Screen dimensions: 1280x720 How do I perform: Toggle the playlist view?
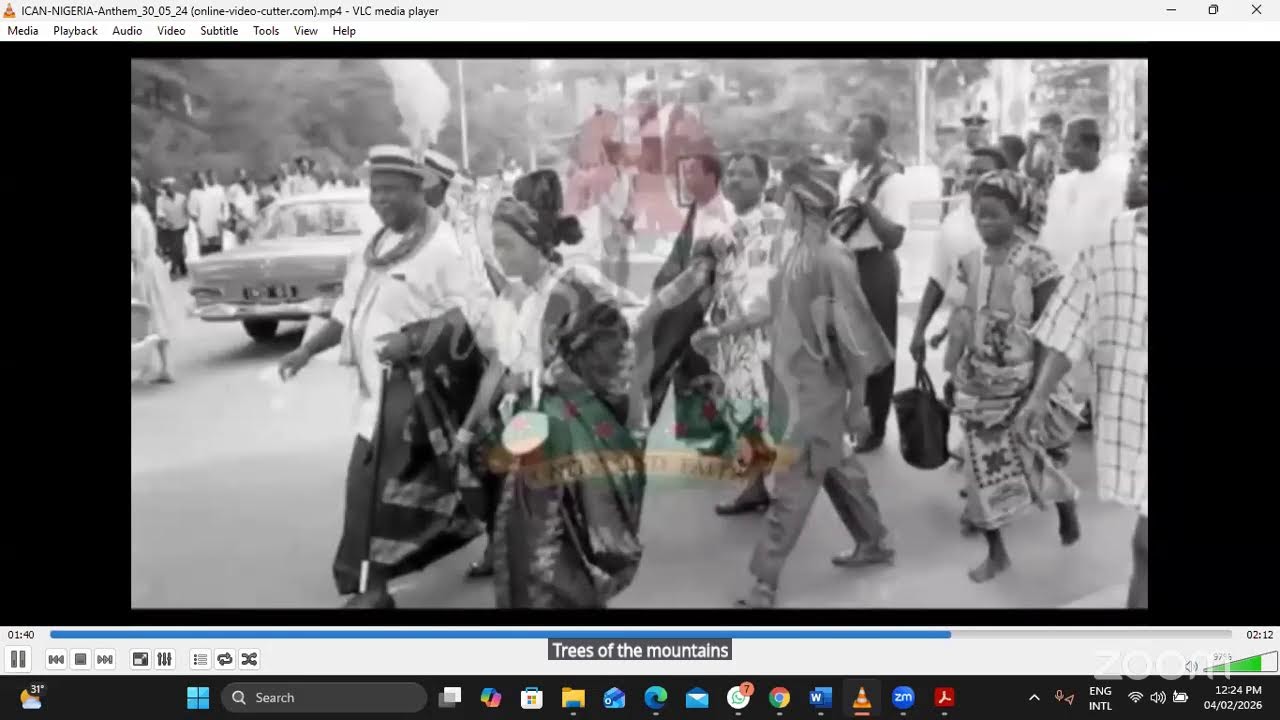[200, 659]
